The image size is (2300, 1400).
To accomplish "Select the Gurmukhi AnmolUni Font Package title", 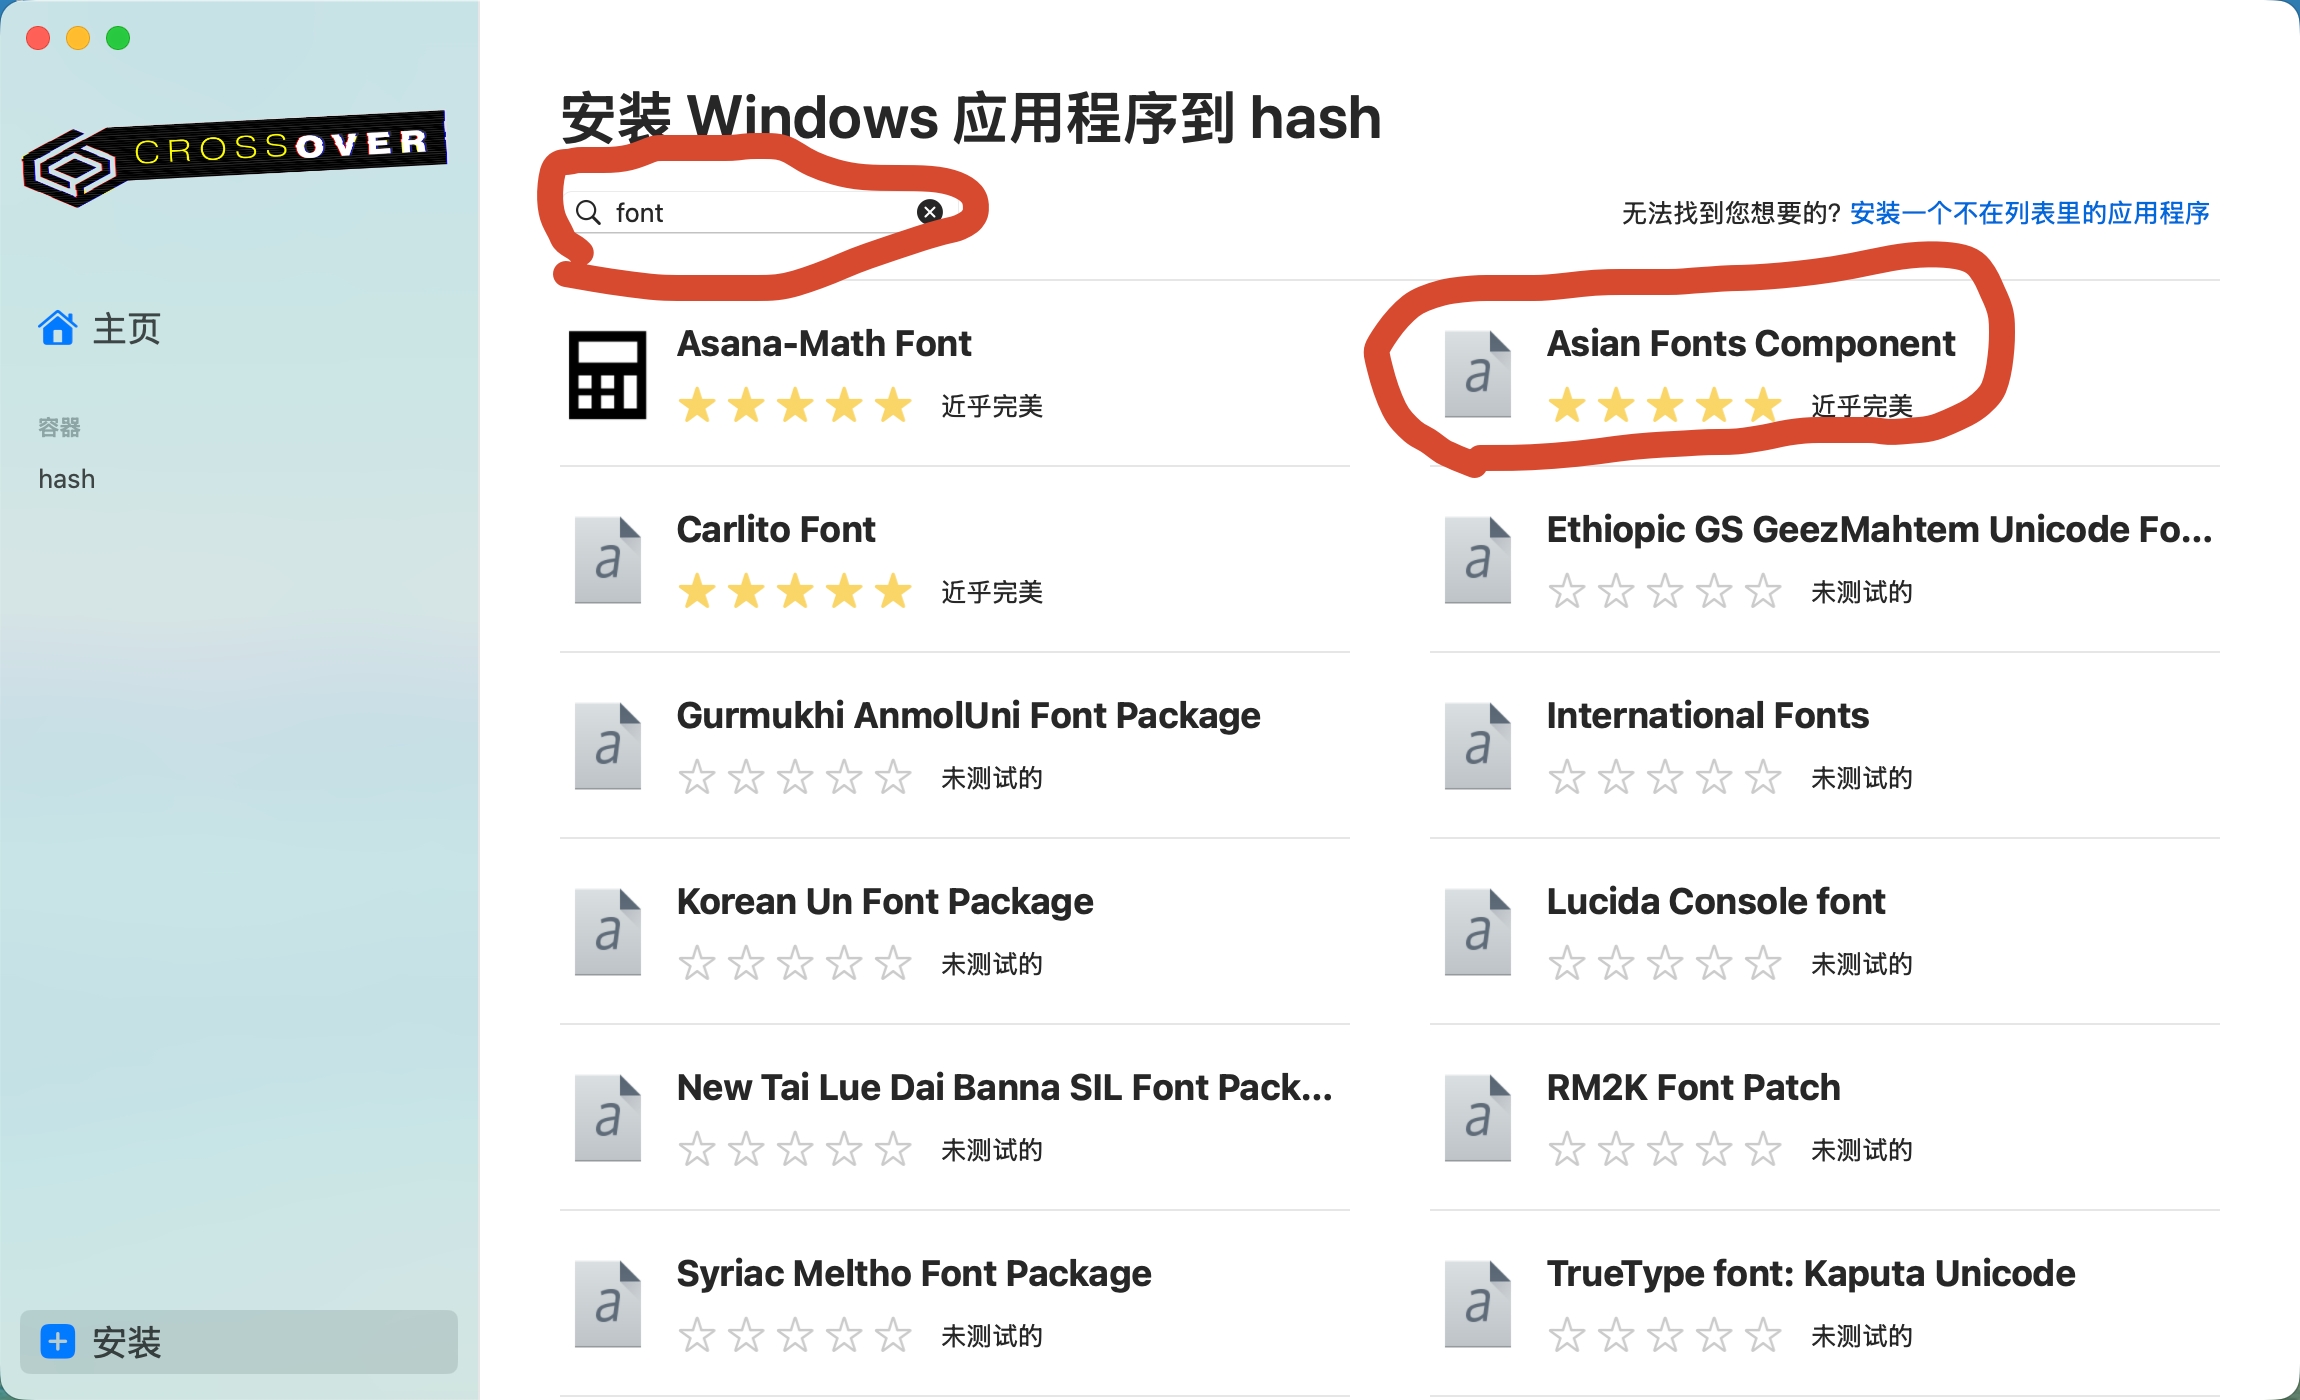I will [x=969, y=715].
